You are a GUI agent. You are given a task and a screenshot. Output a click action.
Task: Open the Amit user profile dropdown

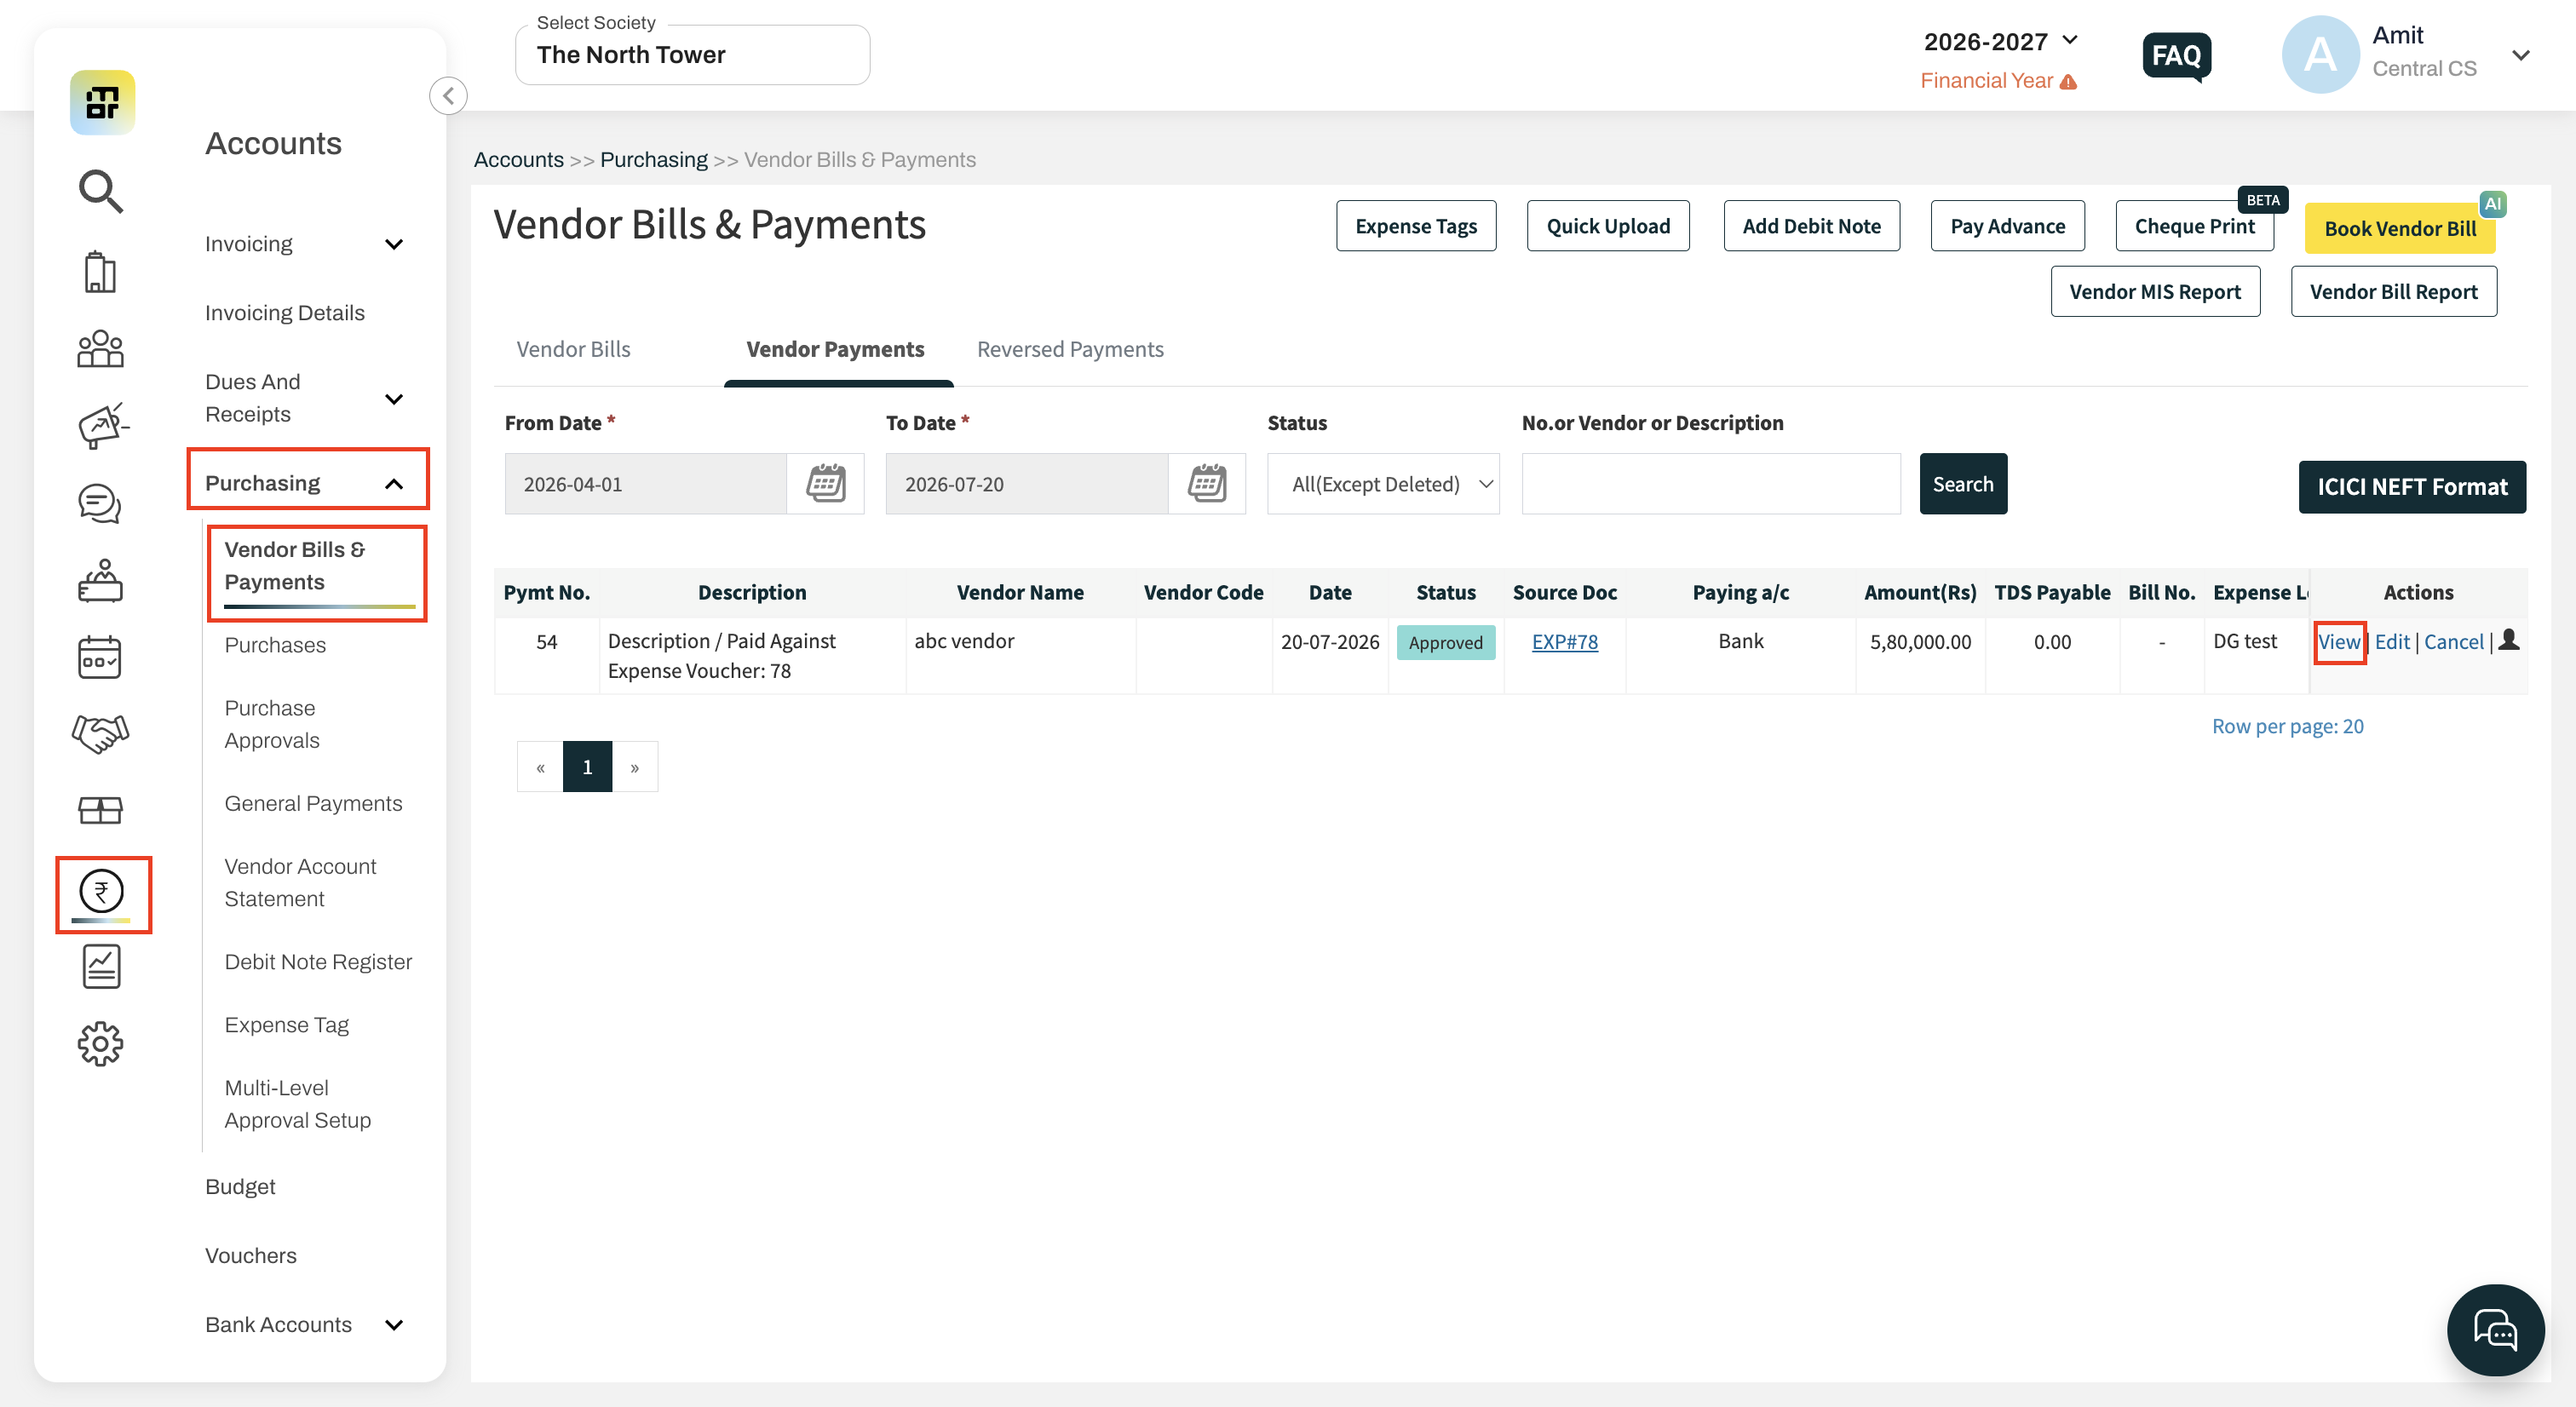[2521, 55]
